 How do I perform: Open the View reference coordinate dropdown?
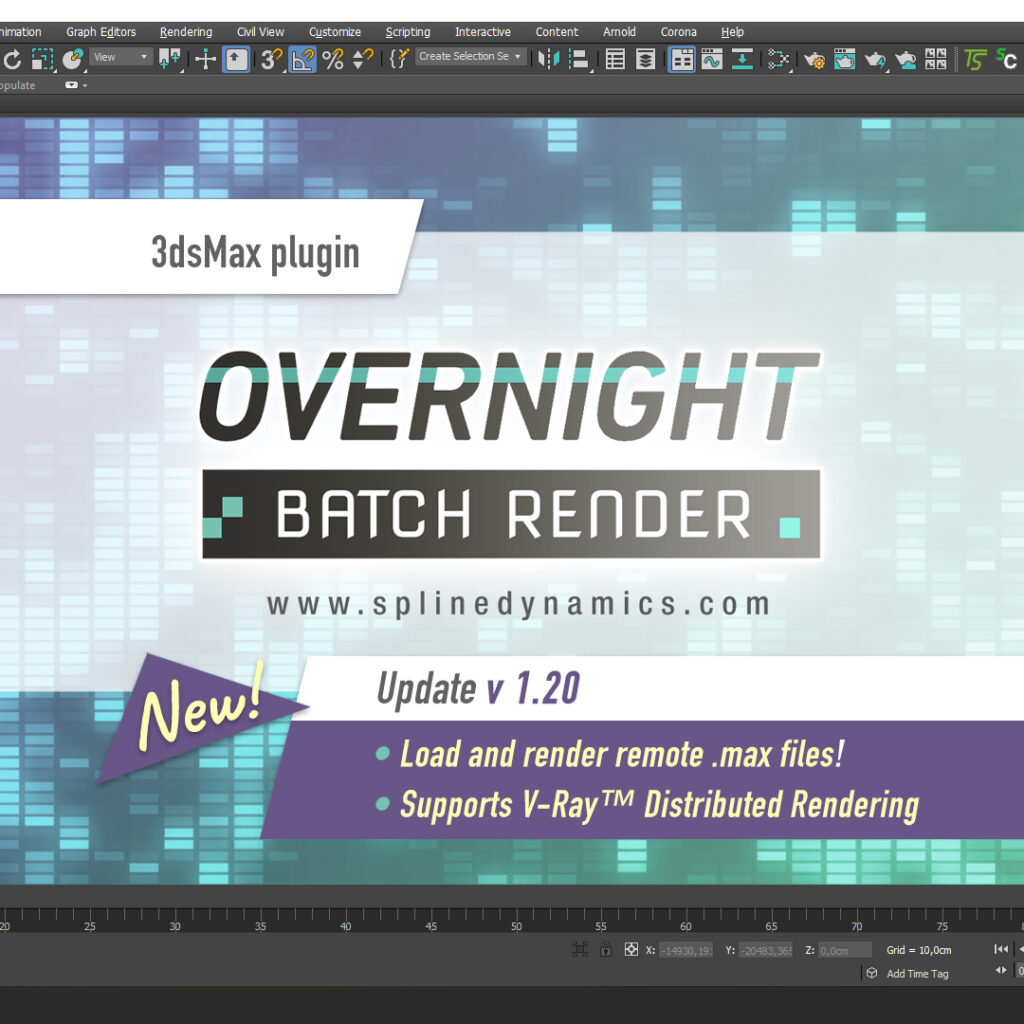pyautogui.click(x=121, y=57)
